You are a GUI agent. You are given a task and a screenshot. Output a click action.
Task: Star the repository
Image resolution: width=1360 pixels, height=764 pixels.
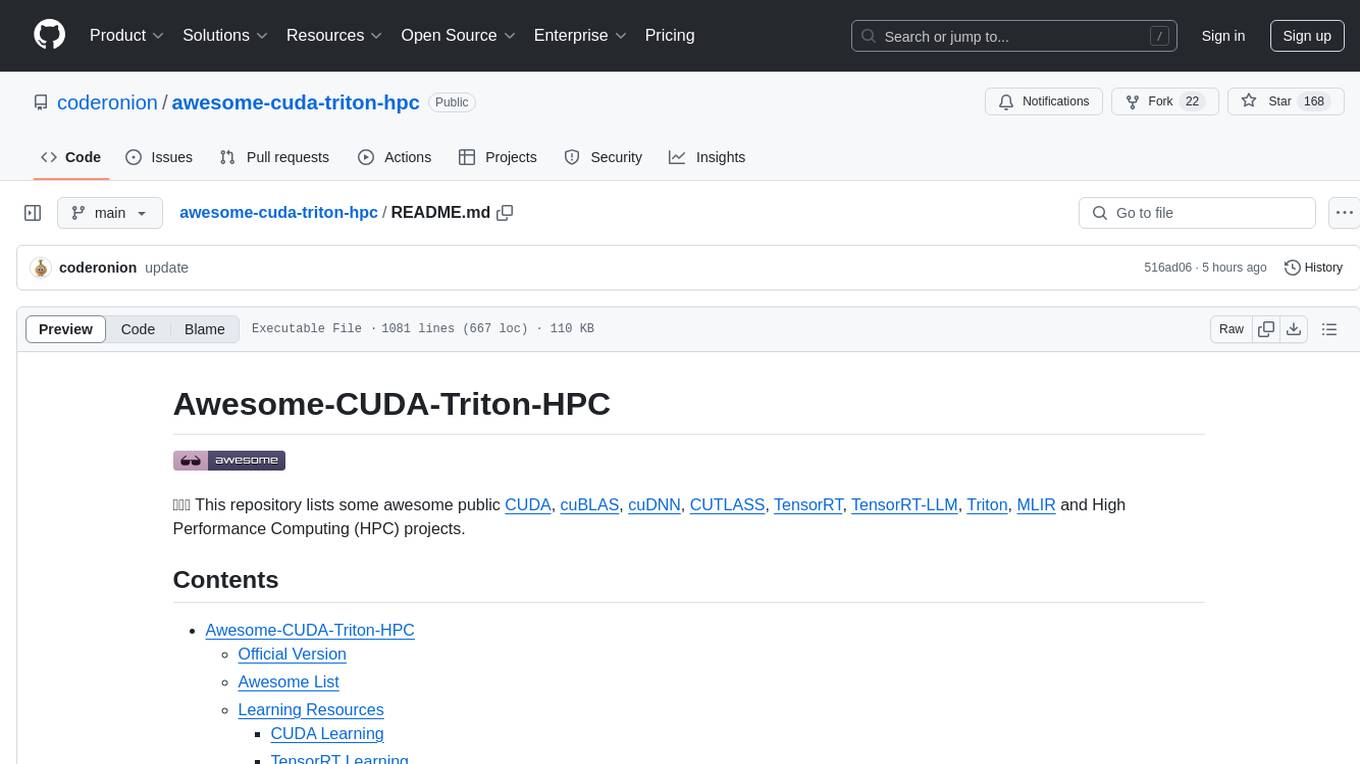[x=1284, y=102]
